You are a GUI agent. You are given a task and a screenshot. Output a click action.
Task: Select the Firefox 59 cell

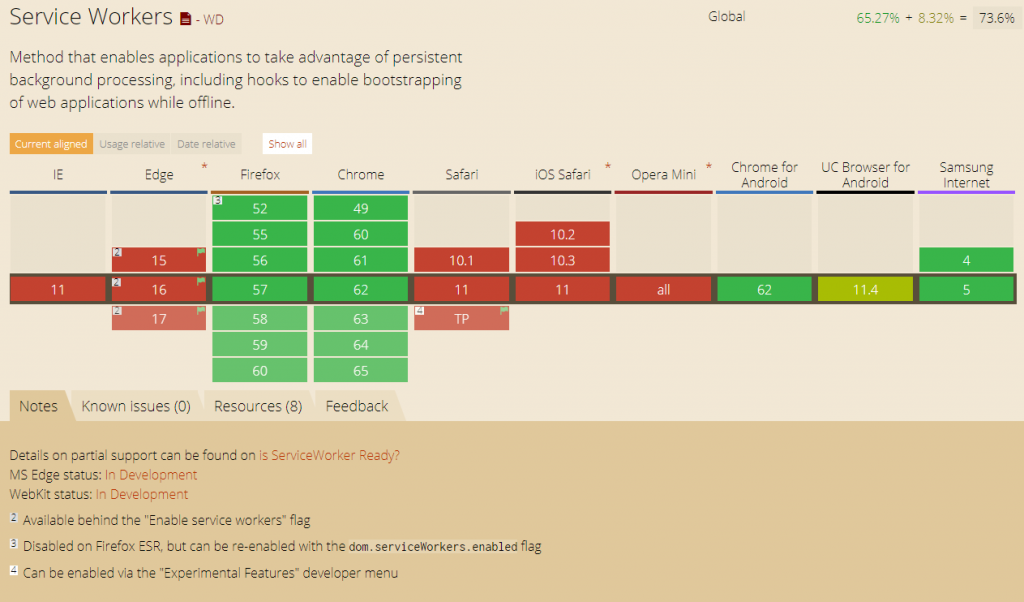tap(260, 344)
